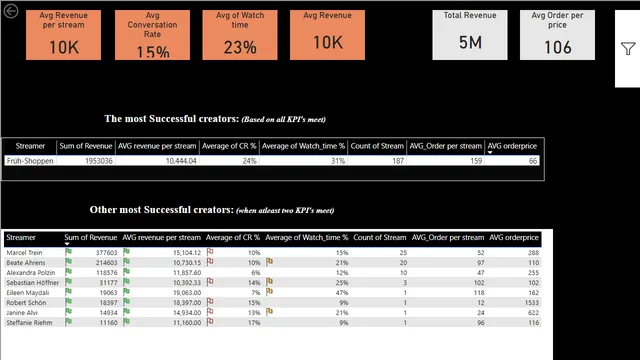The height and width of the screenshot is (360, 640).
Task: Select the Avg Conversation Rate card
Action: click(x=152, y=35)
